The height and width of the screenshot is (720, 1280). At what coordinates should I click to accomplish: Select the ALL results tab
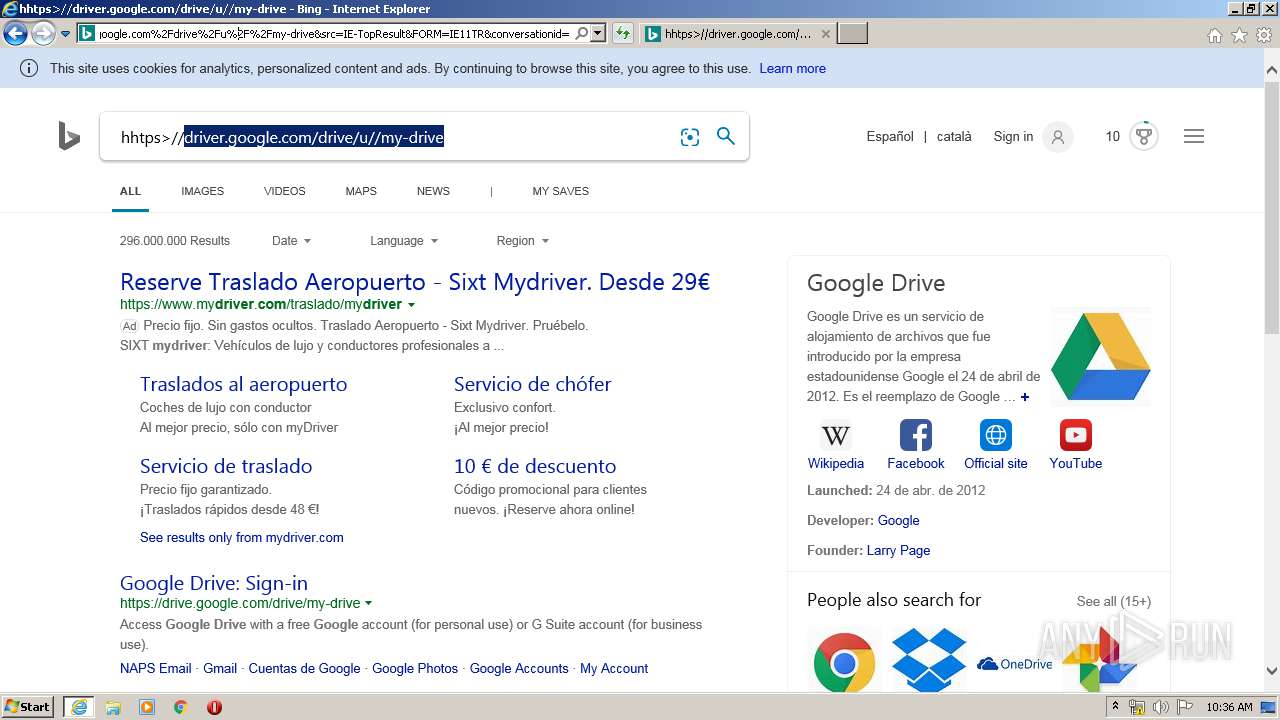click(130, 191)
